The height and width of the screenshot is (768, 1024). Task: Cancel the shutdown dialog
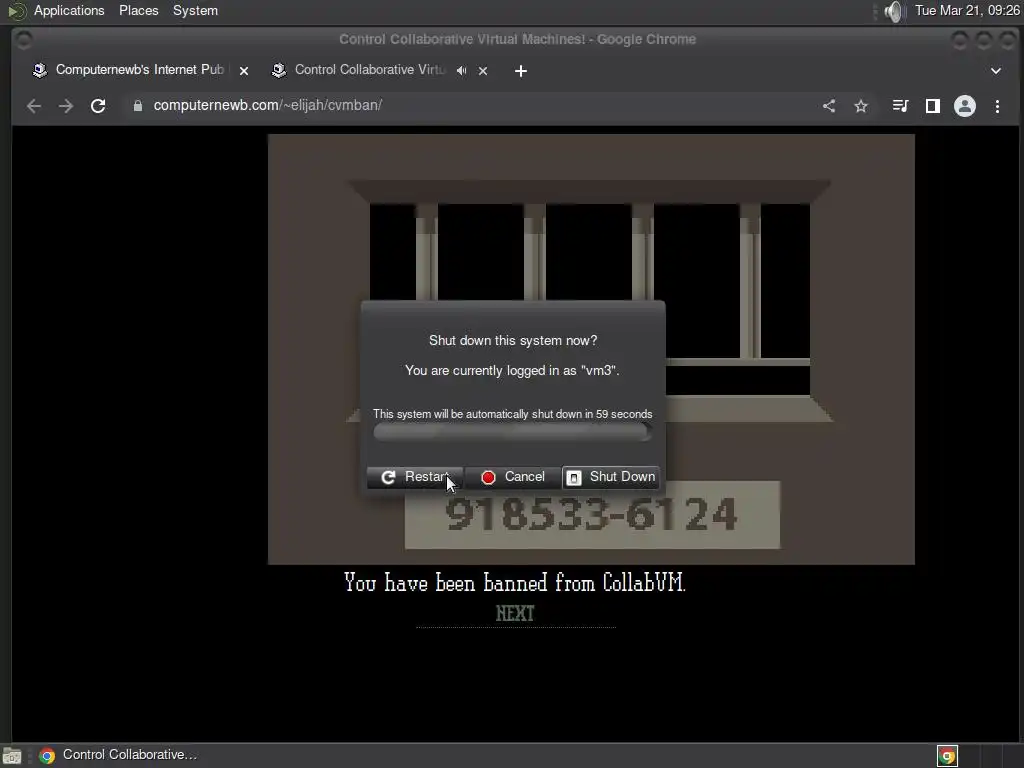[513, 477]
